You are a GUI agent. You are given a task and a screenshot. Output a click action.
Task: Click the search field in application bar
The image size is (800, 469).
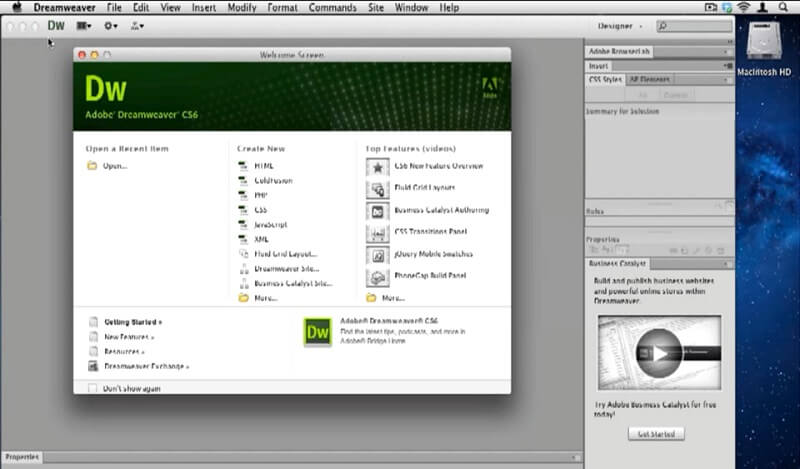(694, 26)
